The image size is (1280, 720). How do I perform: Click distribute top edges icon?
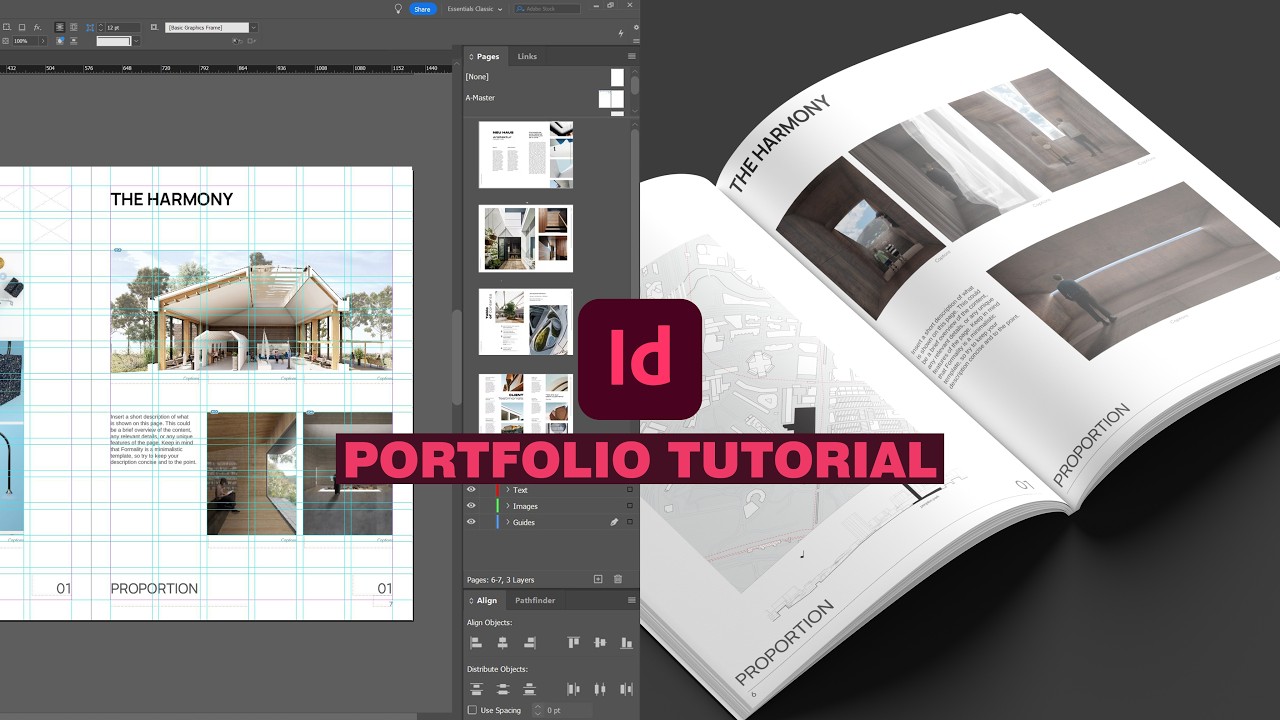pyautogui.click(x=477, y=689)
